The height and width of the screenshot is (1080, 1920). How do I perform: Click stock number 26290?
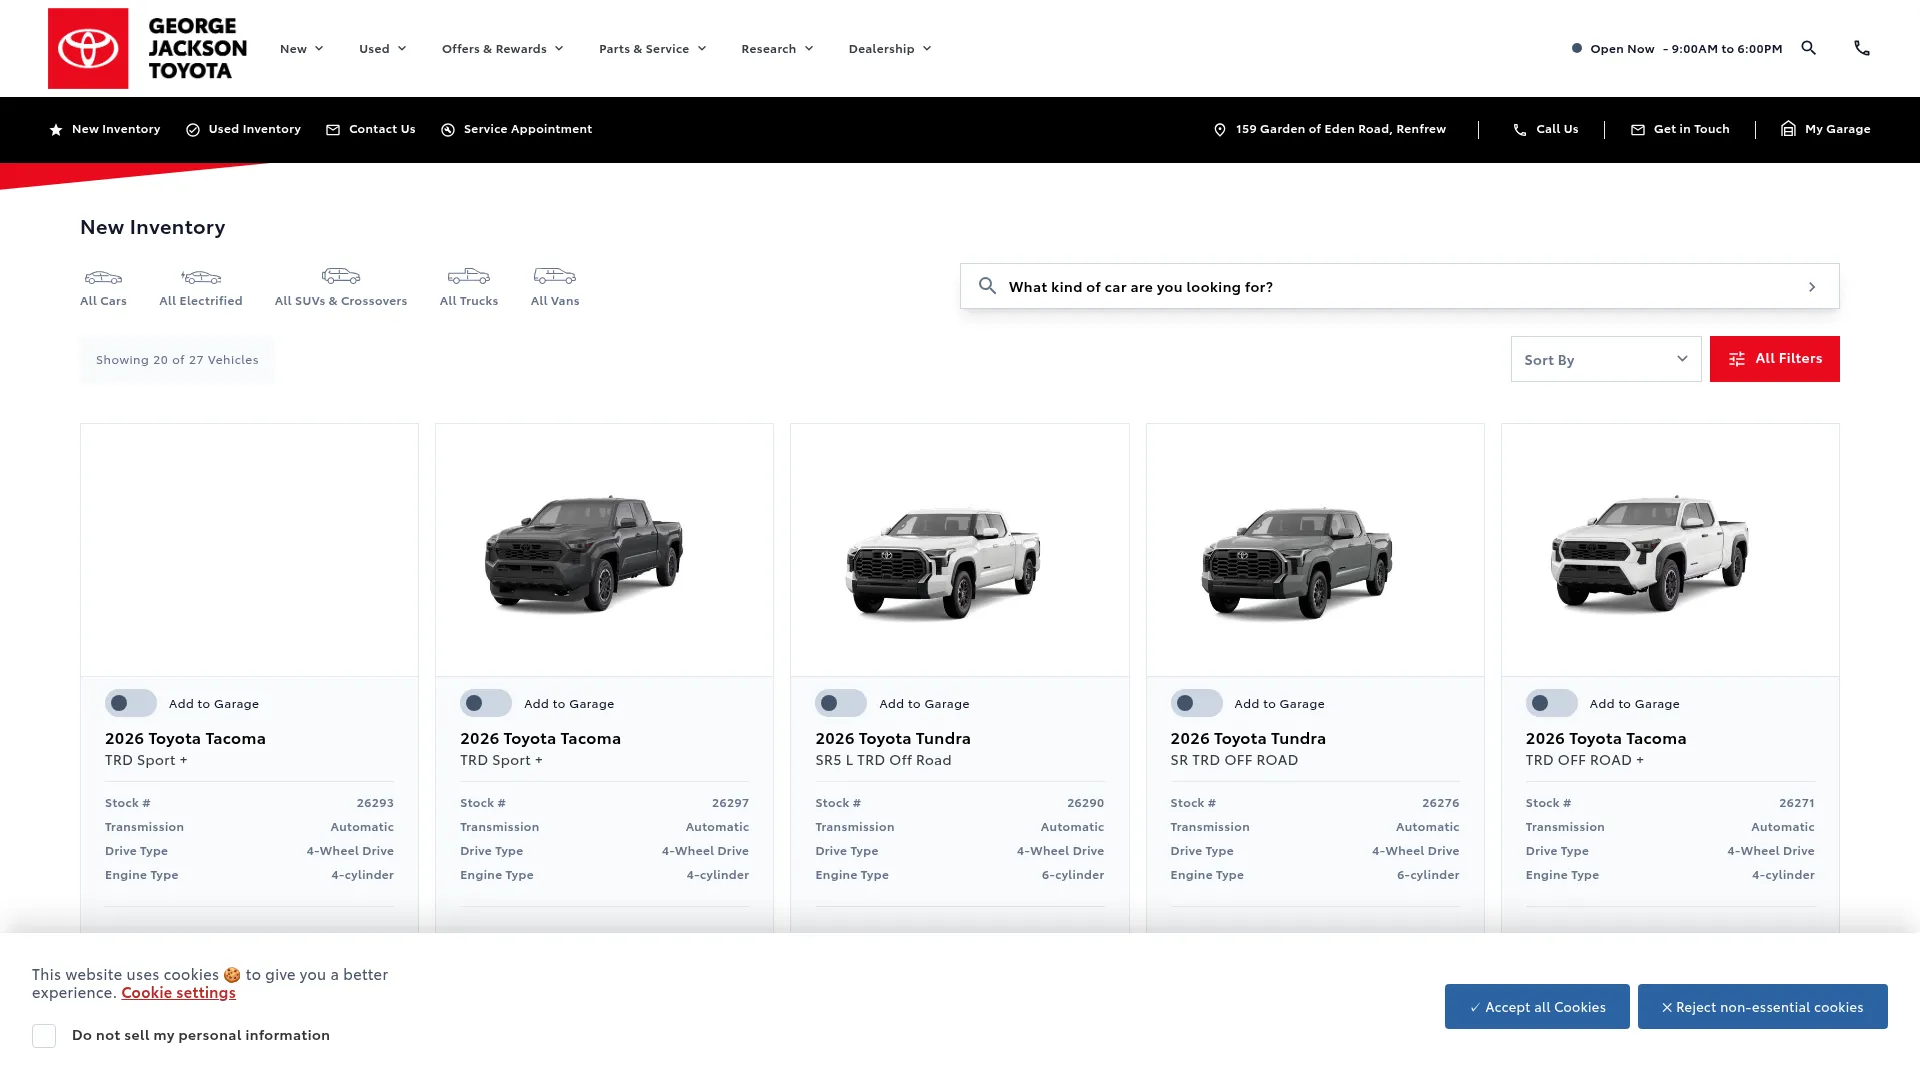coord(1085,802)
